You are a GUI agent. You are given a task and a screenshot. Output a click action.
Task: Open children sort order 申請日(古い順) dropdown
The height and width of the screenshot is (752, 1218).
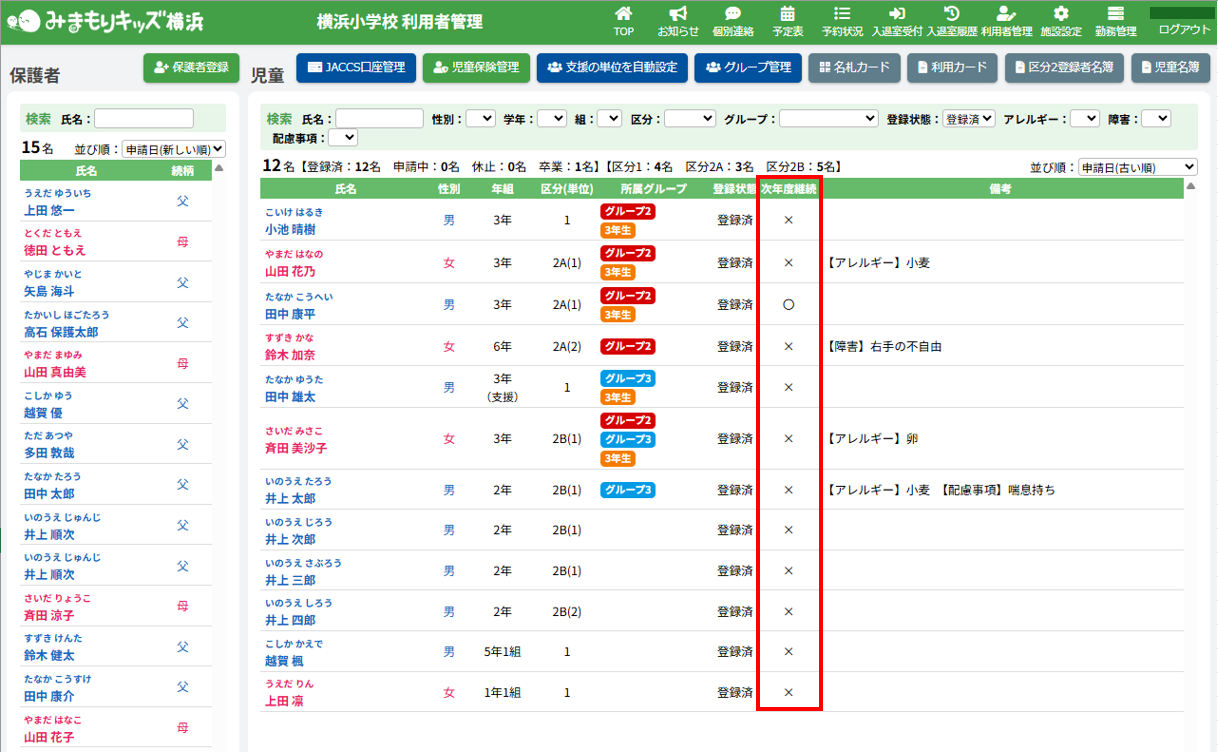[x=1137, y=167]
